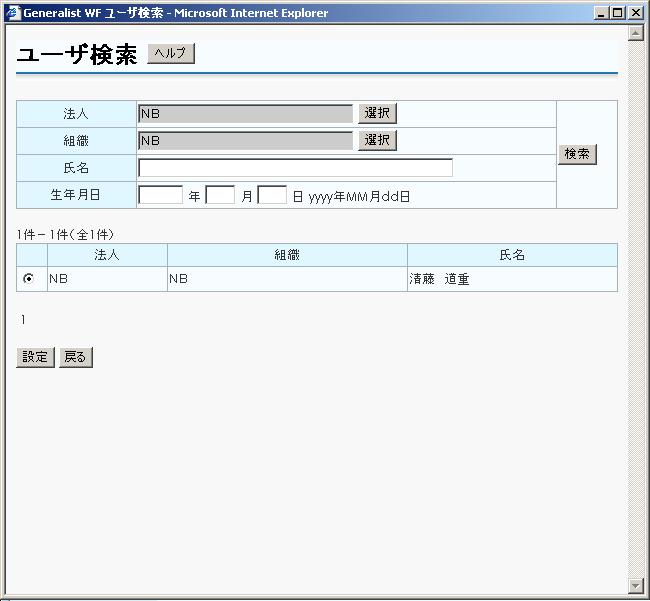This screenshot has height=601, width=650.
Task: Click the result name 清藤 道重
Action: 439,279
